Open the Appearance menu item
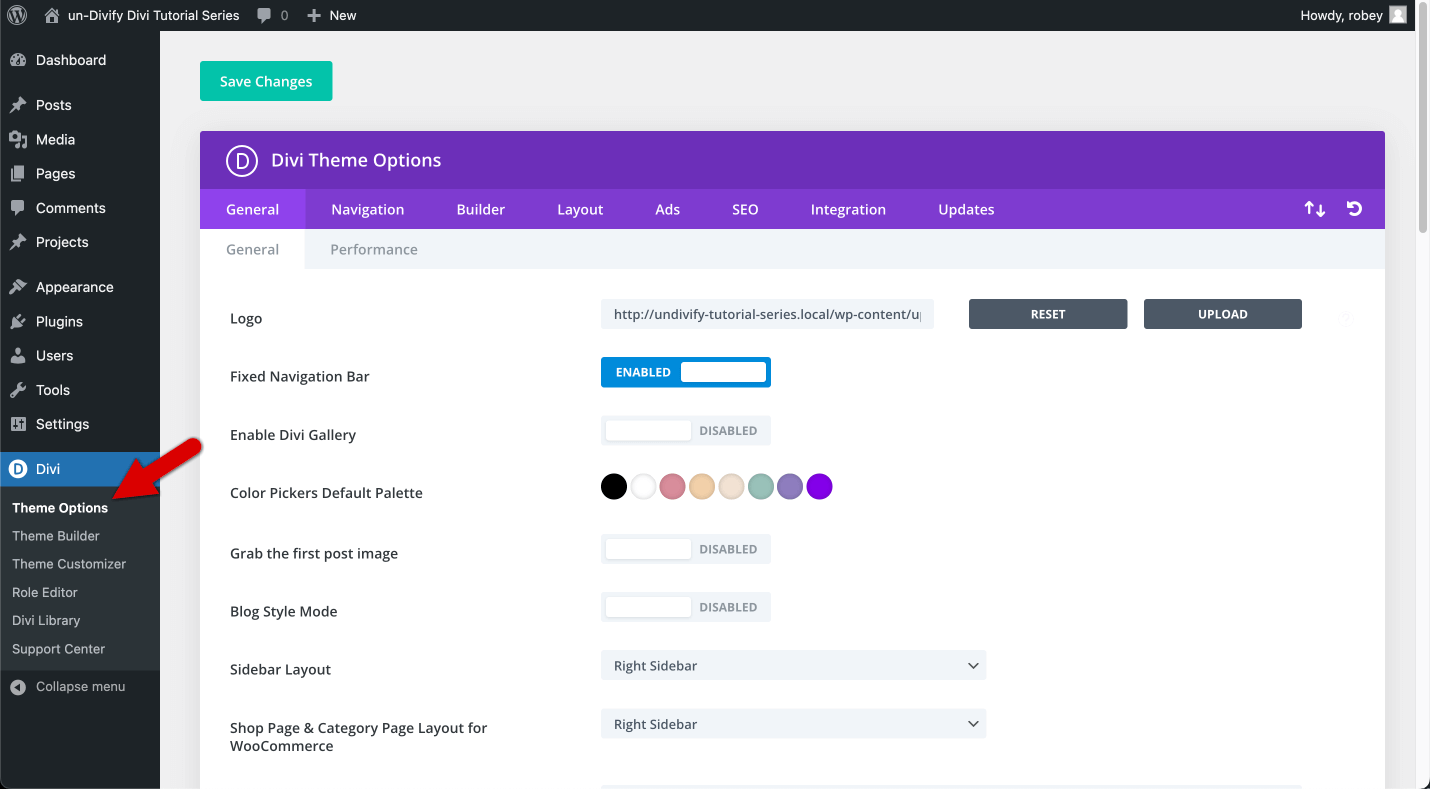This screenshot has width=1430, height=789. 80,287
